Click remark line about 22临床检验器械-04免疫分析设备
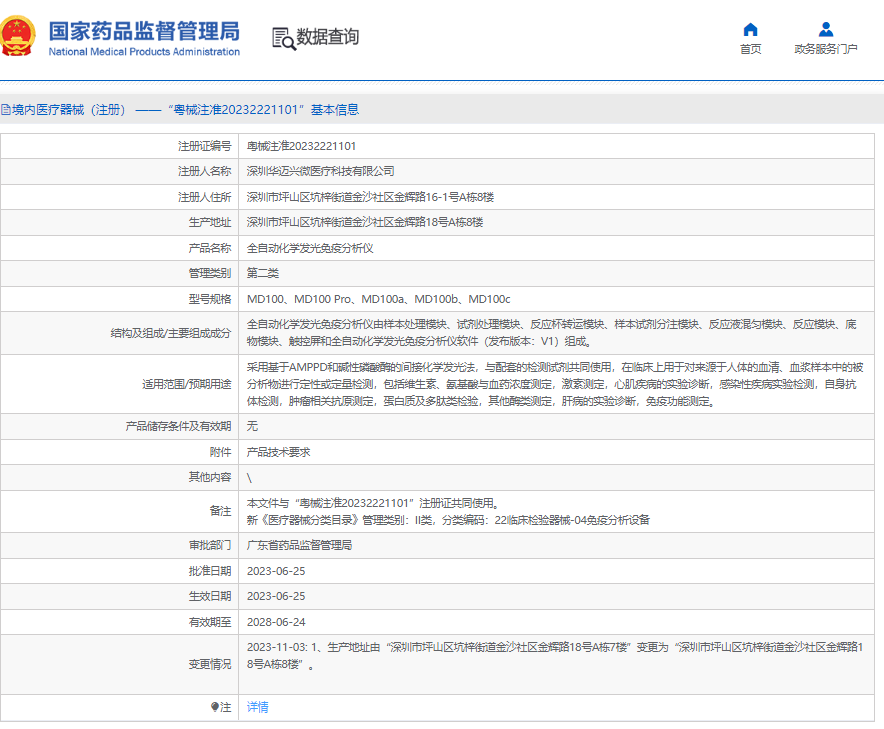Image resolution: width=884 pixels, height=729 pixels. tap(448, 520)
